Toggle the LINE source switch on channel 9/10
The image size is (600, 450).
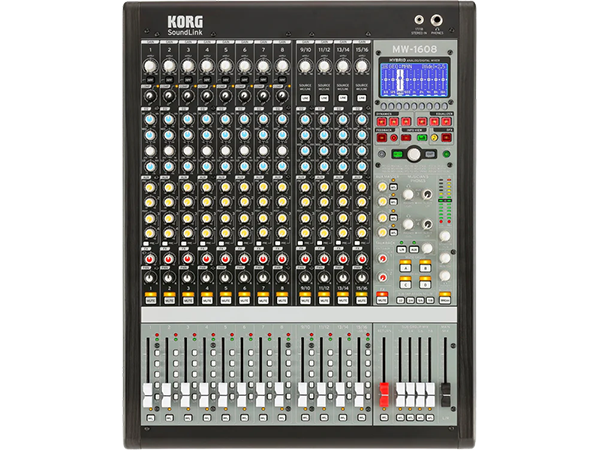coord(305,98)
